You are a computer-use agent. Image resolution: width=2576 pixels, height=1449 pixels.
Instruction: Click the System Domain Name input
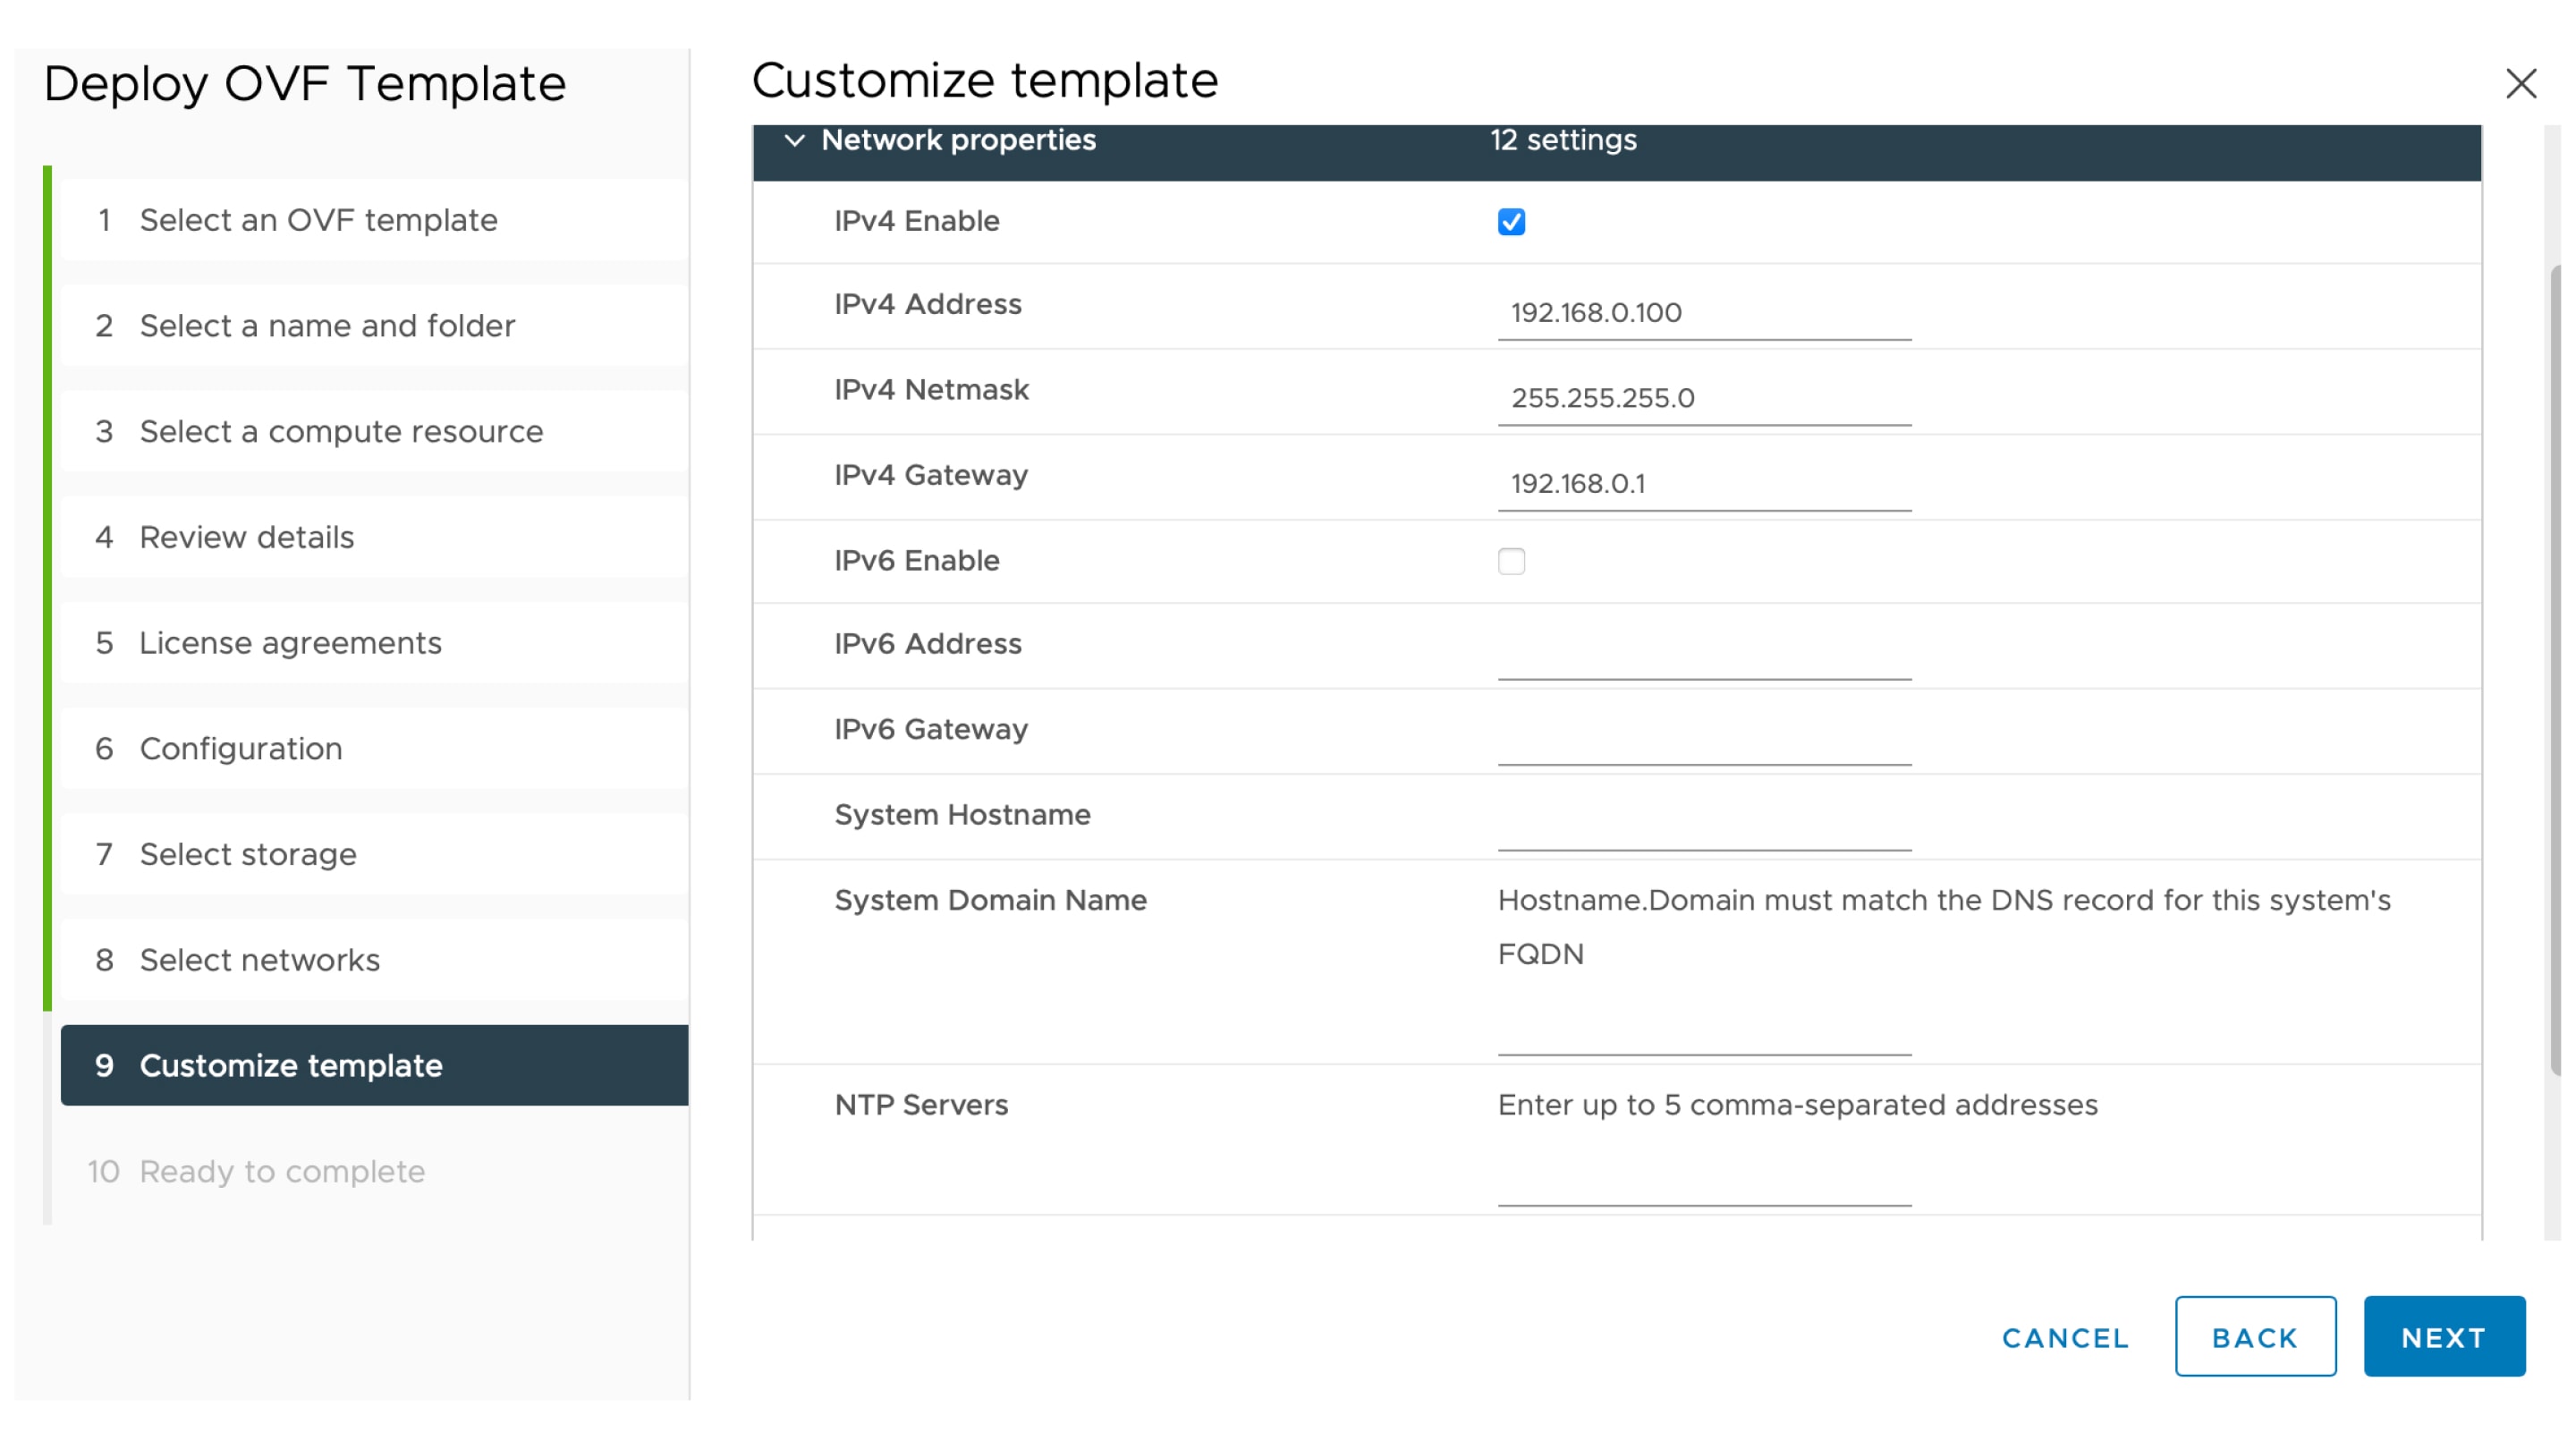[x=1703, y=1030]
